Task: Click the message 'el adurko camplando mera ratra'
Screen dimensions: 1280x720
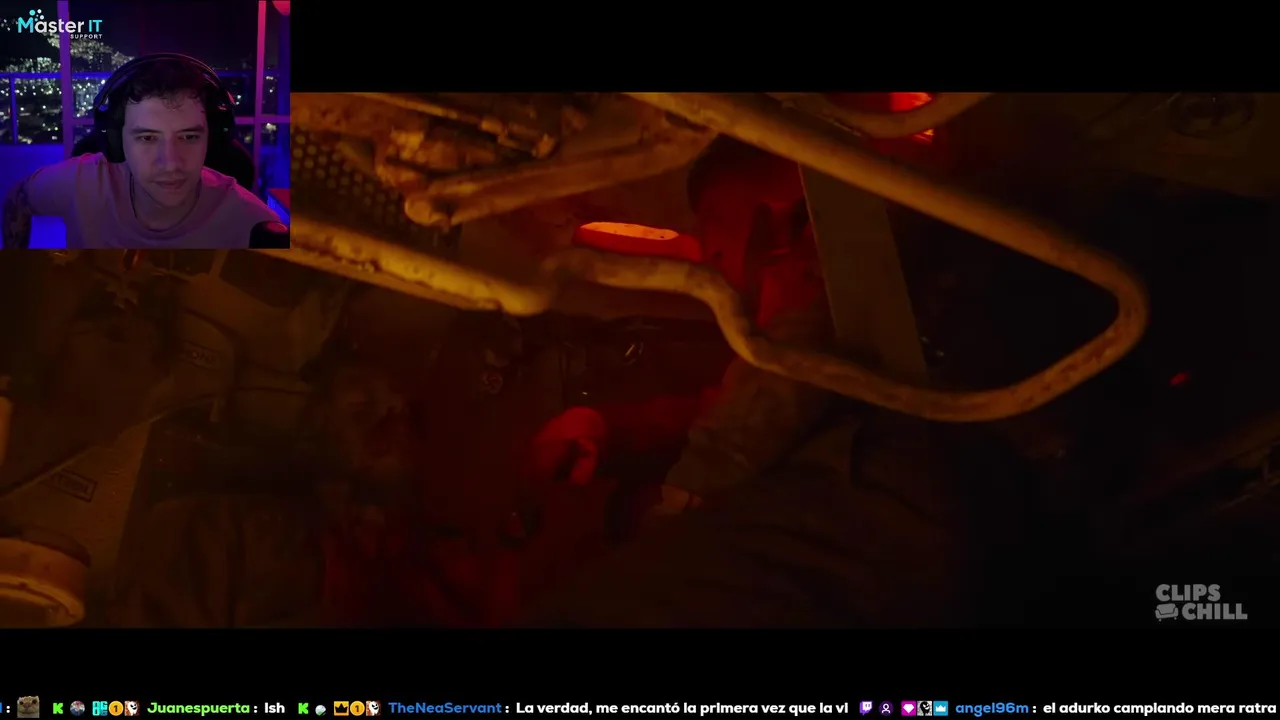Action: coord(1158,708)
